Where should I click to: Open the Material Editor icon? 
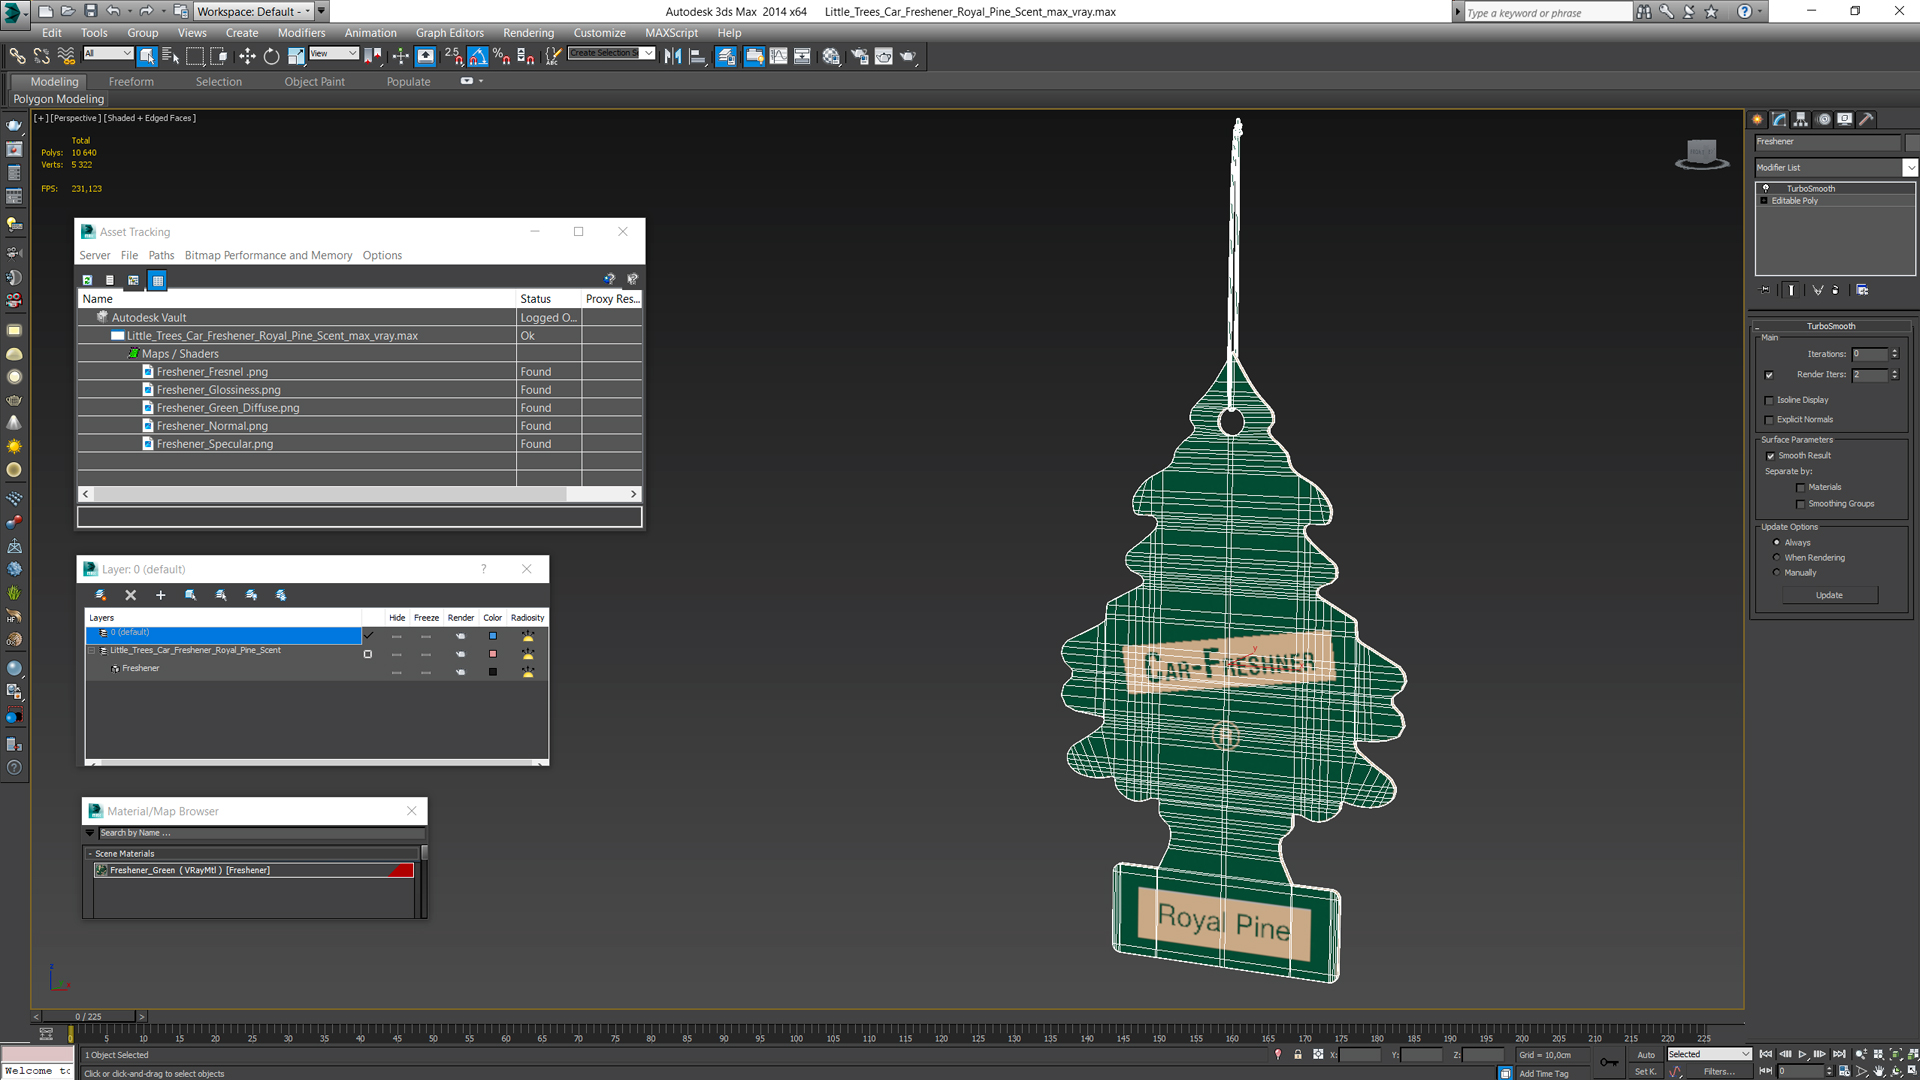(831, 56)
